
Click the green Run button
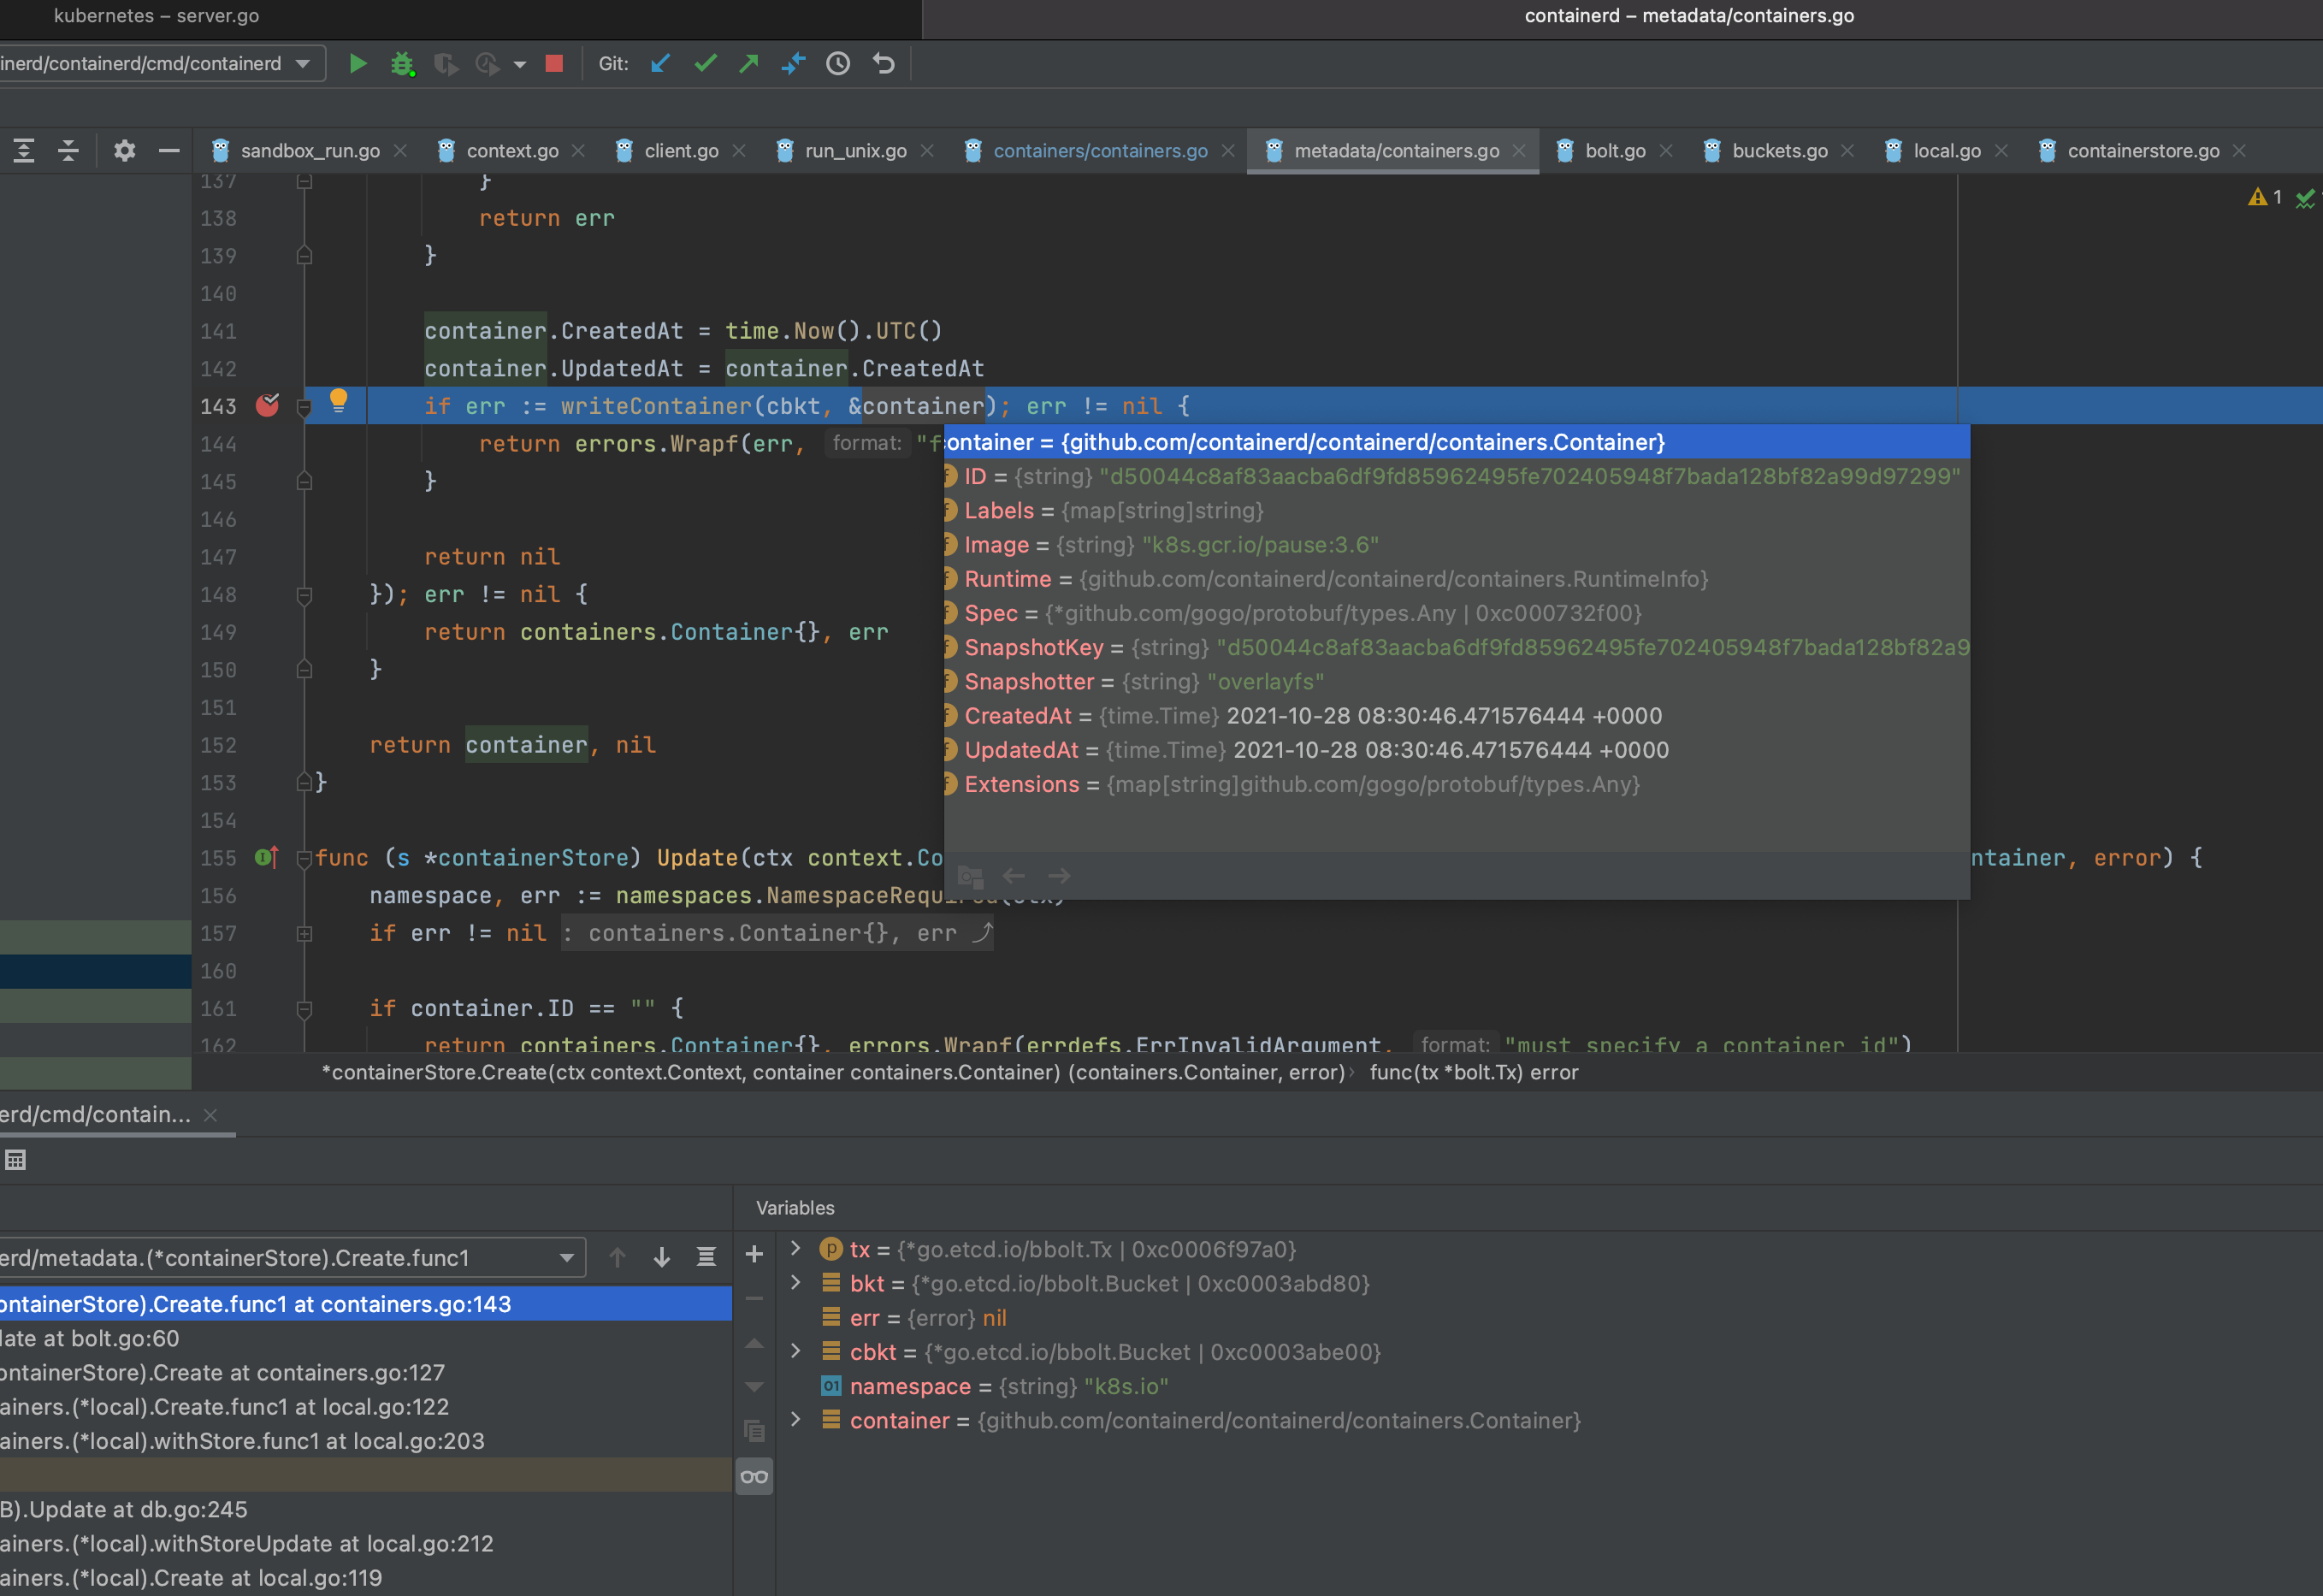pos(357,64)
